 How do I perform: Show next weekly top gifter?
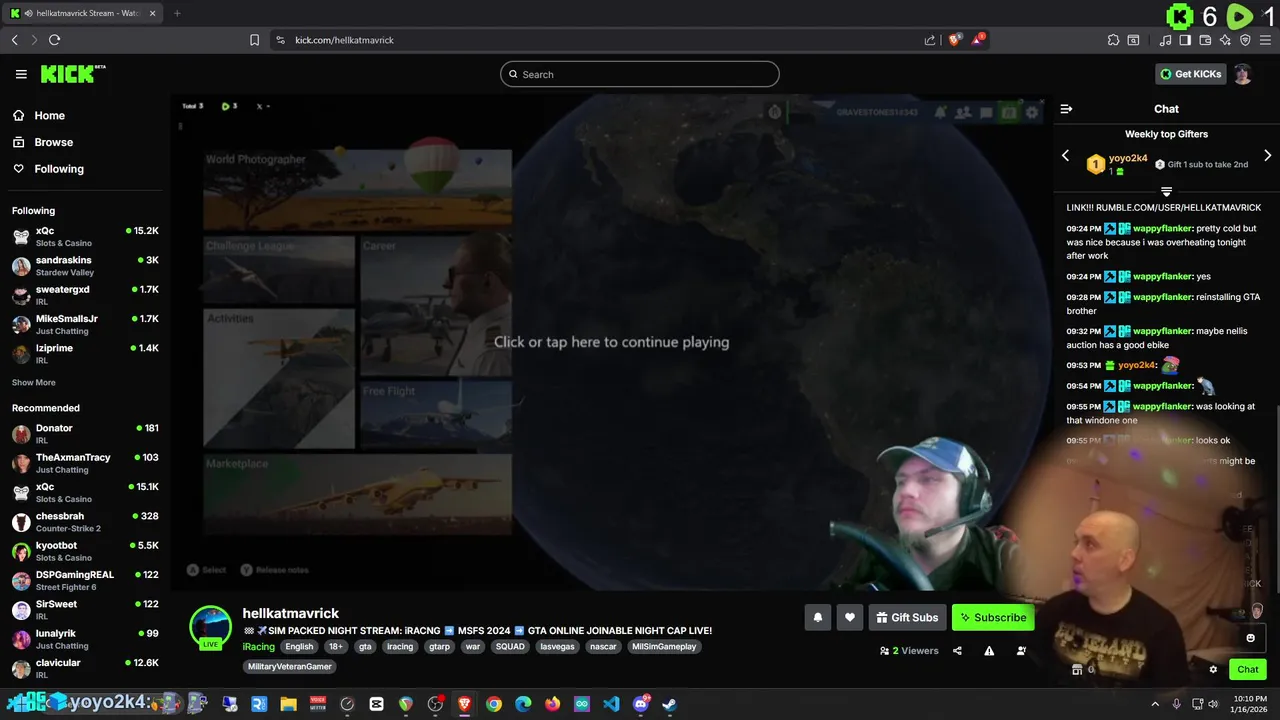[1267, 156]
